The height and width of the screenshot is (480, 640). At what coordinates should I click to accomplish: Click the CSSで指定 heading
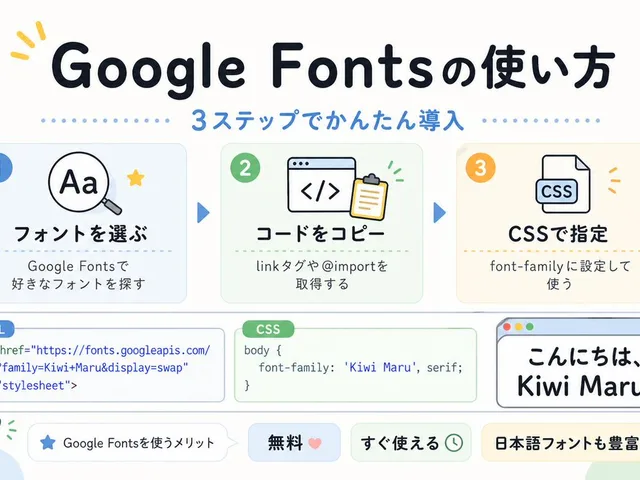pyautogui.click(x=558, y=233)
